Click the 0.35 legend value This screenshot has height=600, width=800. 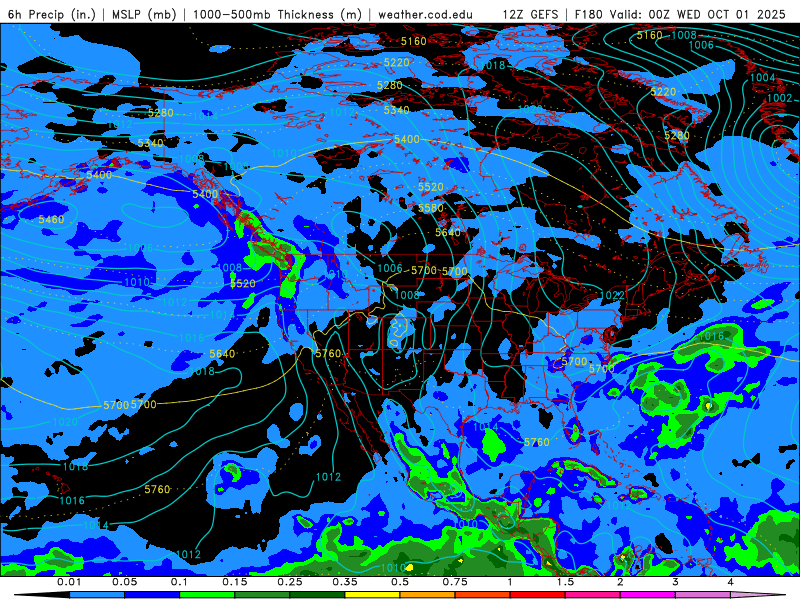click(345, 582)
